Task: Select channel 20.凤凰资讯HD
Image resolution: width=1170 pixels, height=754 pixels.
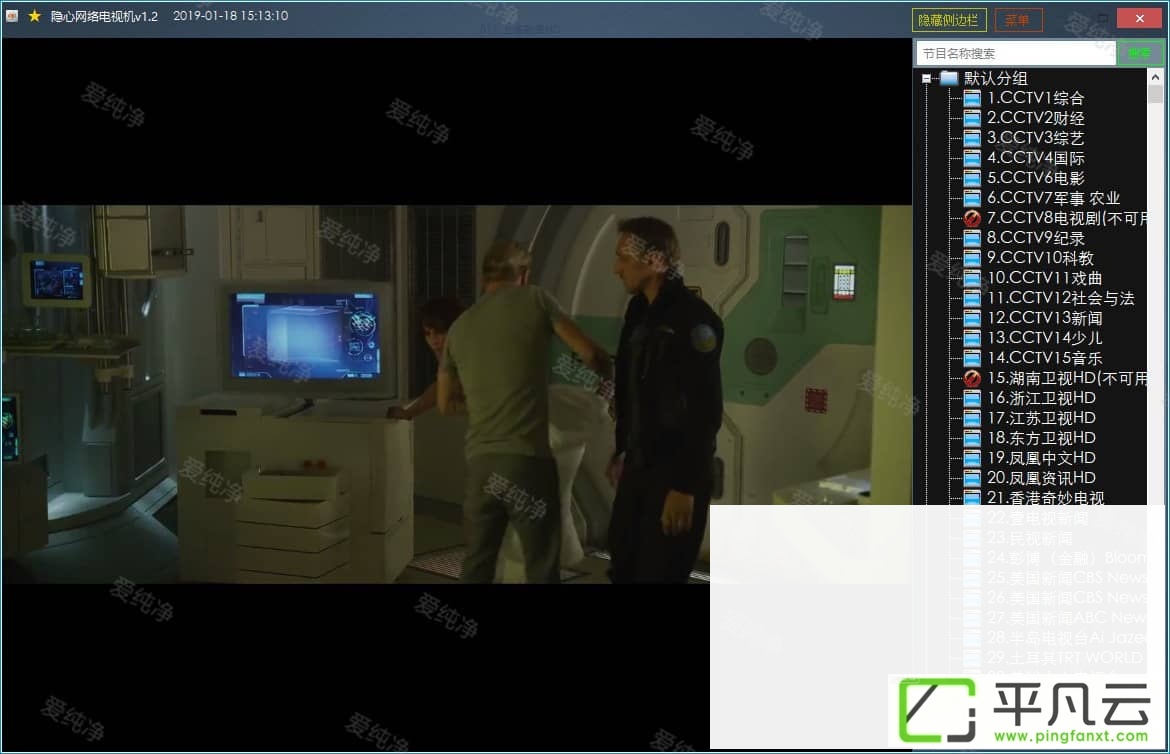Action: [x=1041, y=478]
